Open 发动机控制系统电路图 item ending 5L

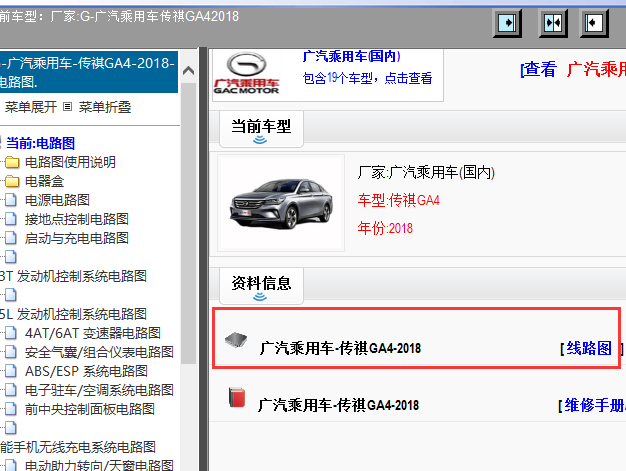pyautogui.click(x=73, y=314)
